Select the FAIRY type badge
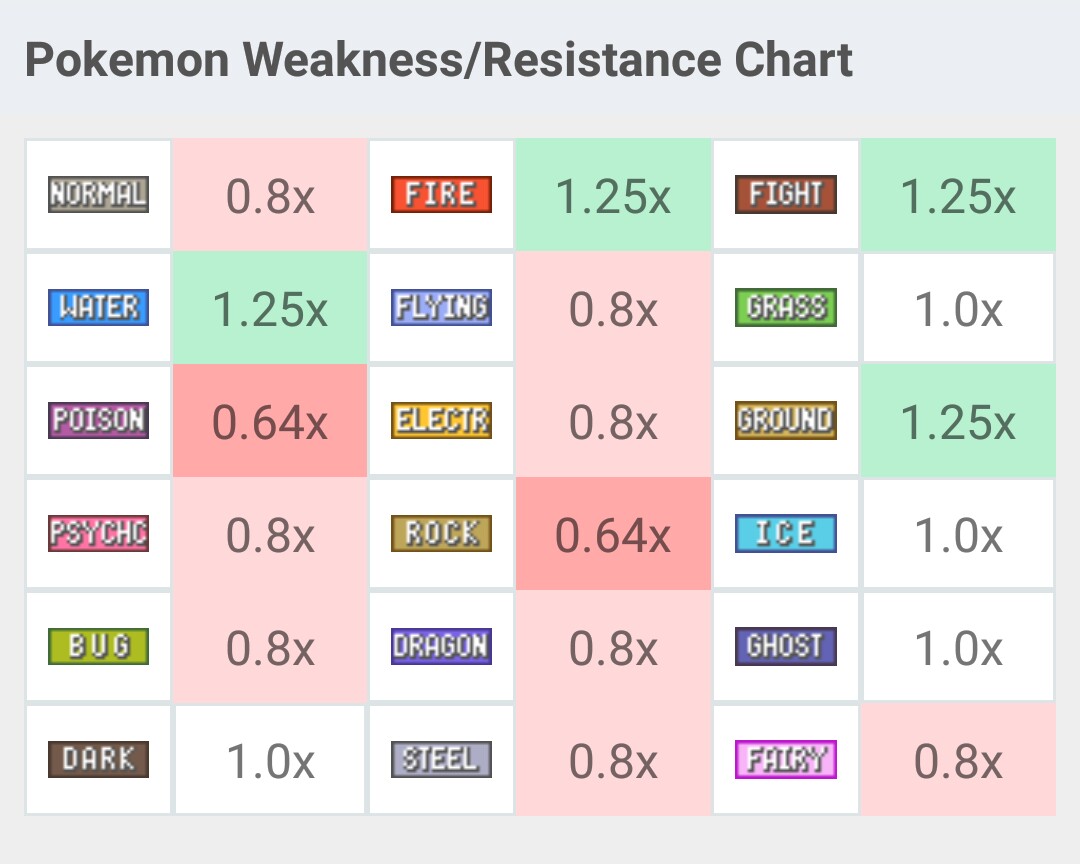The image size is (1080, 864). pos(785,759)
